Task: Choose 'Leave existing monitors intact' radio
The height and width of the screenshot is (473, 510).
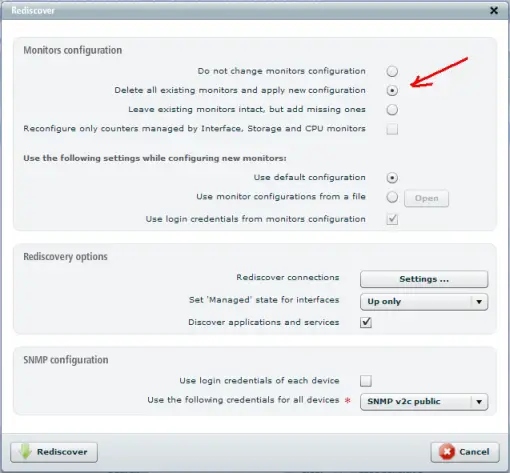Action: [x=392, y=110]
